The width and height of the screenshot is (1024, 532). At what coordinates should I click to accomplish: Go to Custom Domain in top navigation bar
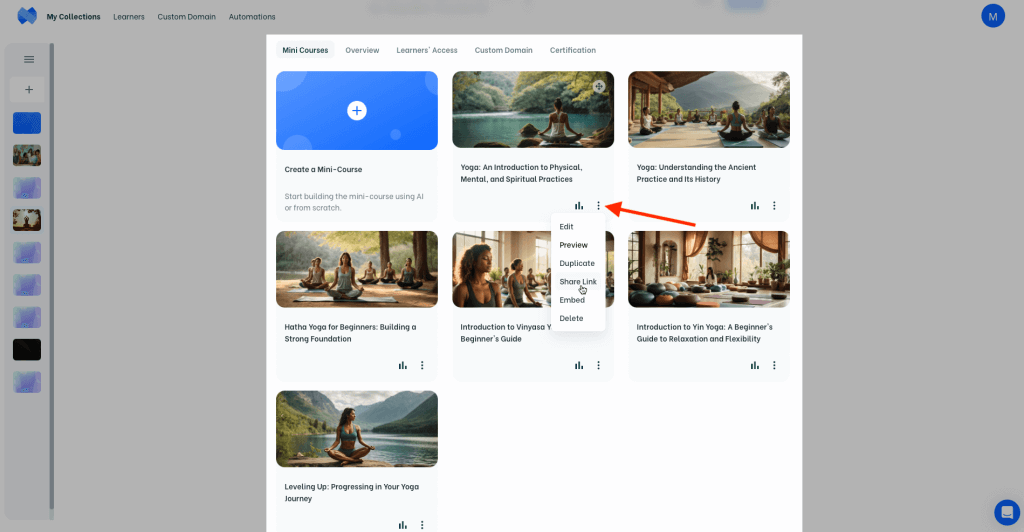[186, 17]
